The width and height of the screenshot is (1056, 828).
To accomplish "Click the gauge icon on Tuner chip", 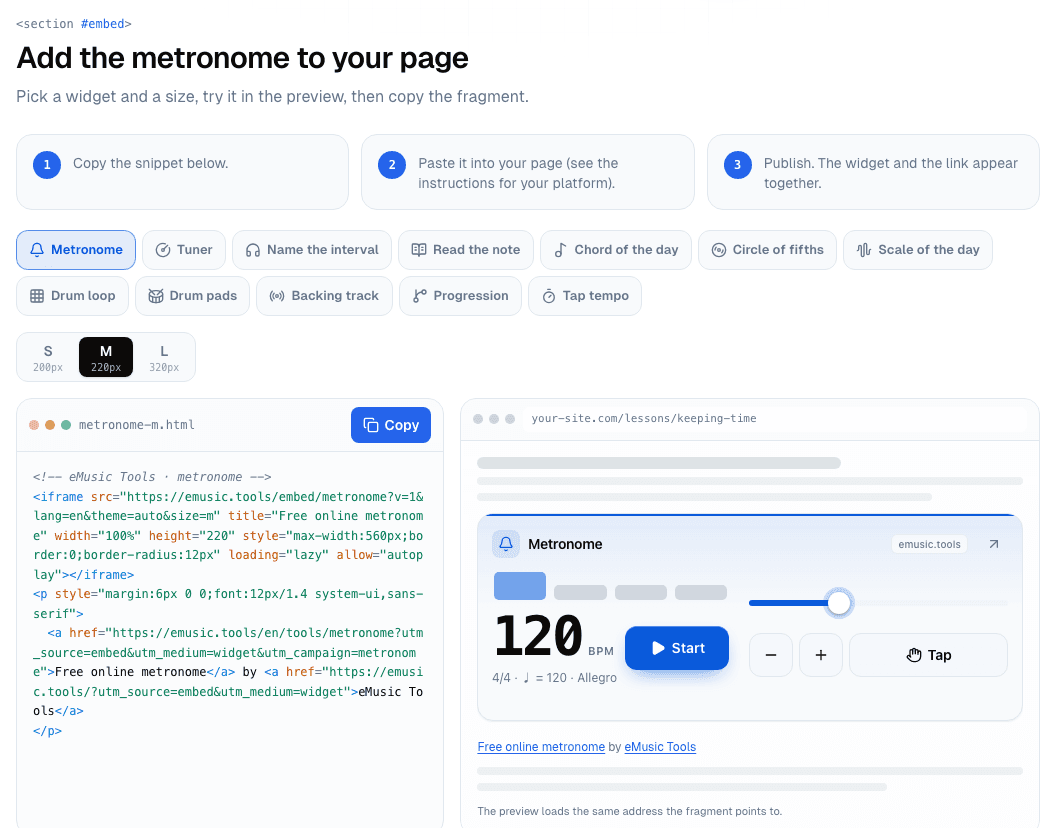I will point(163,250).
